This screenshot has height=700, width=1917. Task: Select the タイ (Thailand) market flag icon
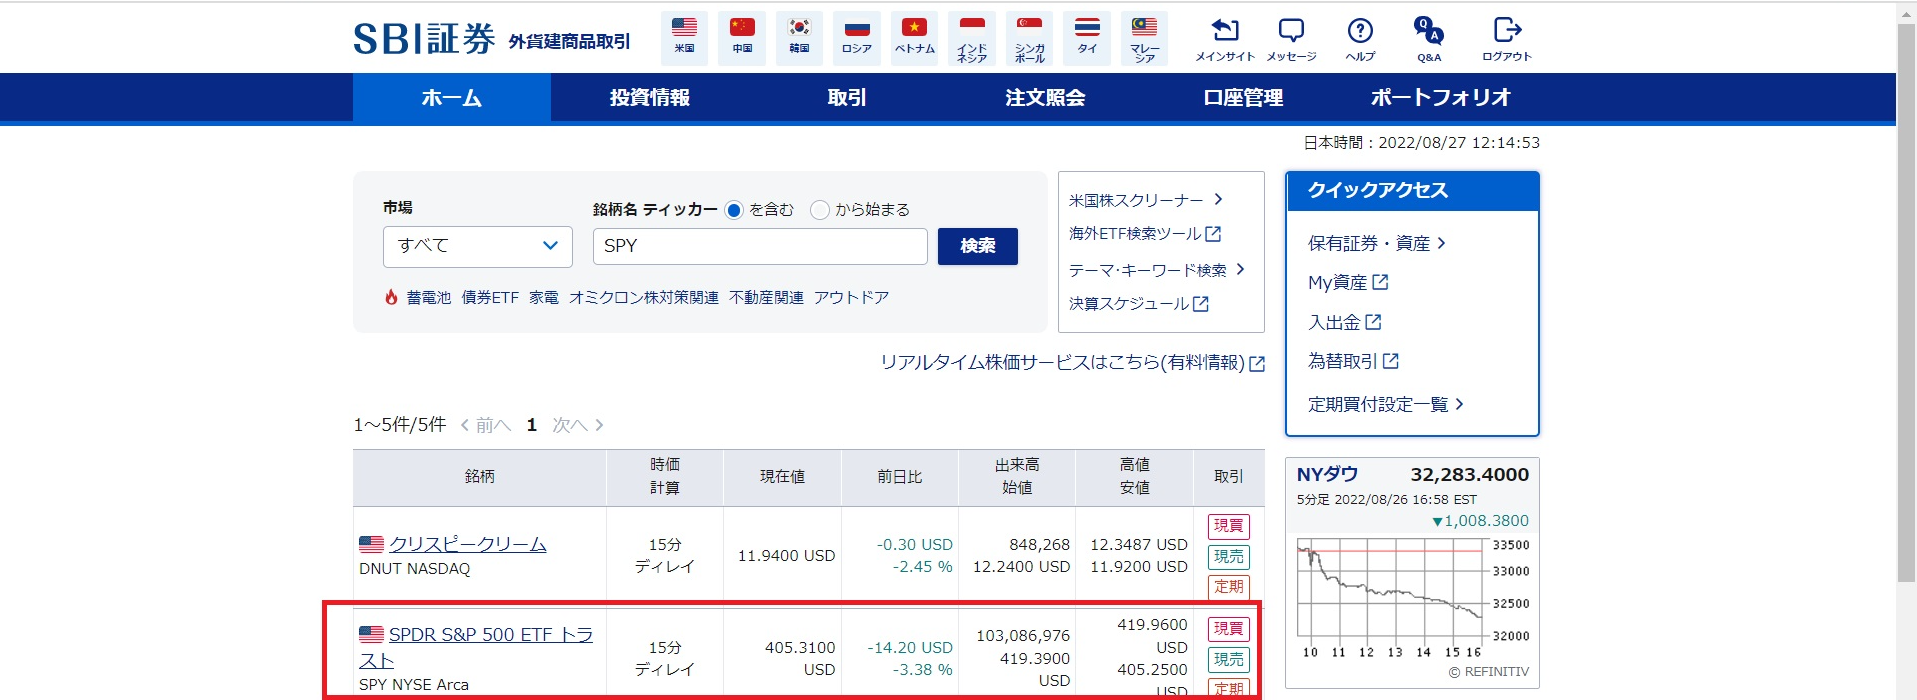[1087, 38]
